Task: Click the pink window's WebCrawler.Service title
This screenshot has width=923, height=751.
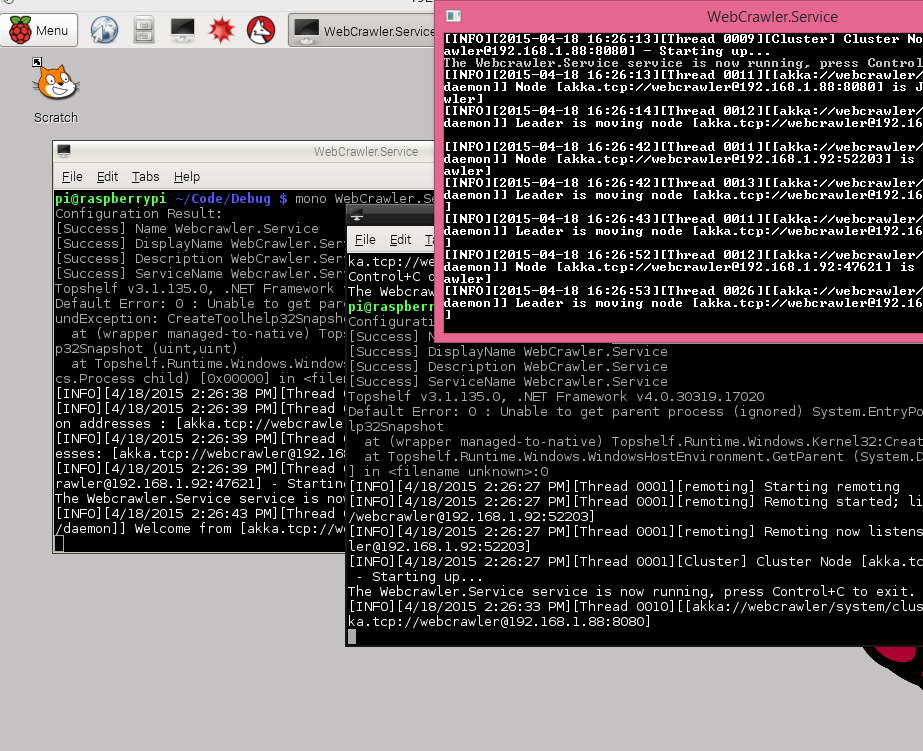Action: 772,16
